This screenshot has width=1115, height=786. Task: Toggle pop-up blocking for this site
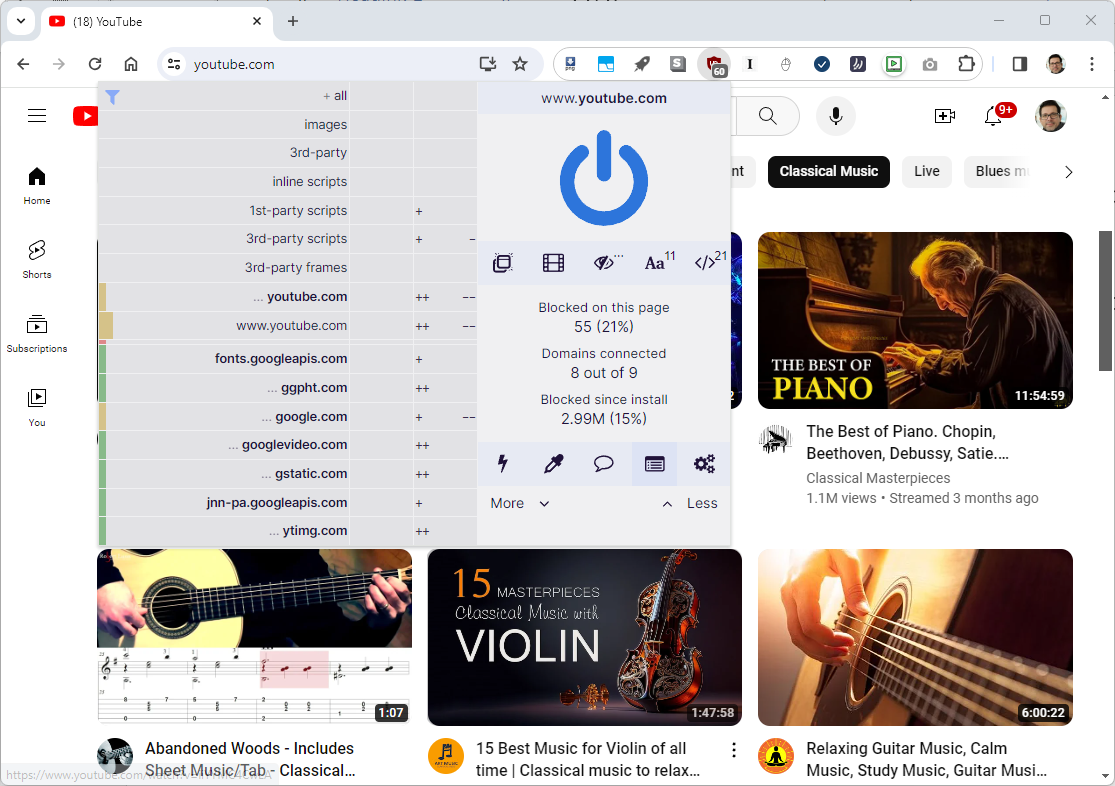(503, 263)
